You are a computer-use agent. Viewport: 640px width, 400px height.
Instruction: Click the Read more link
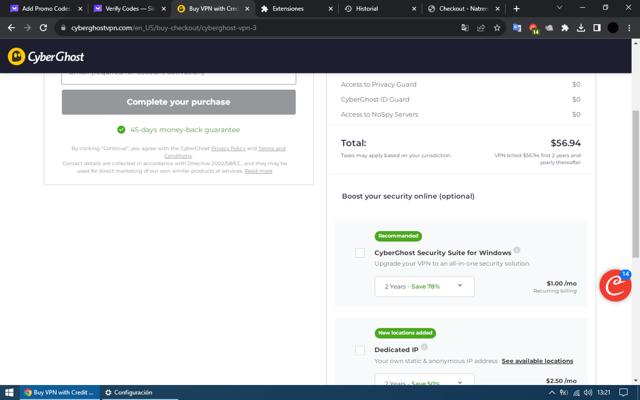258,171
